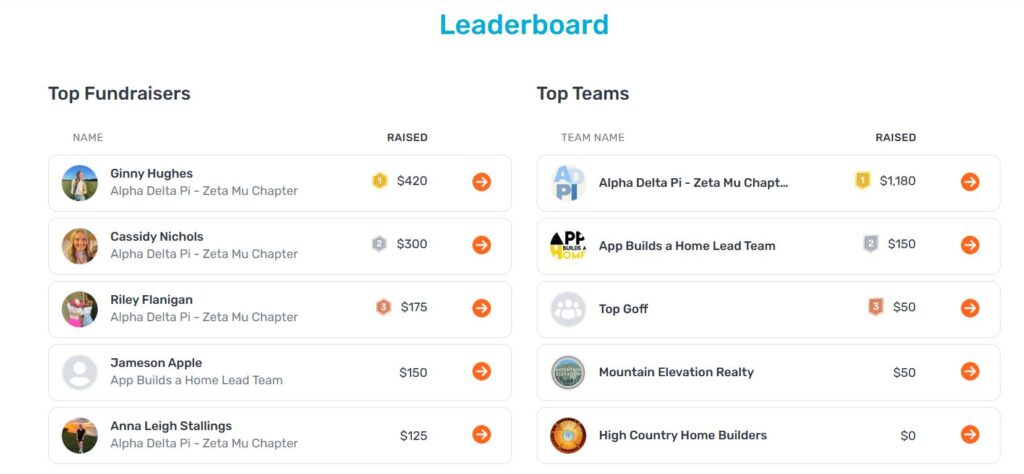Open Riley Flanigan's page via arrow icon

(x=481, y=308)
